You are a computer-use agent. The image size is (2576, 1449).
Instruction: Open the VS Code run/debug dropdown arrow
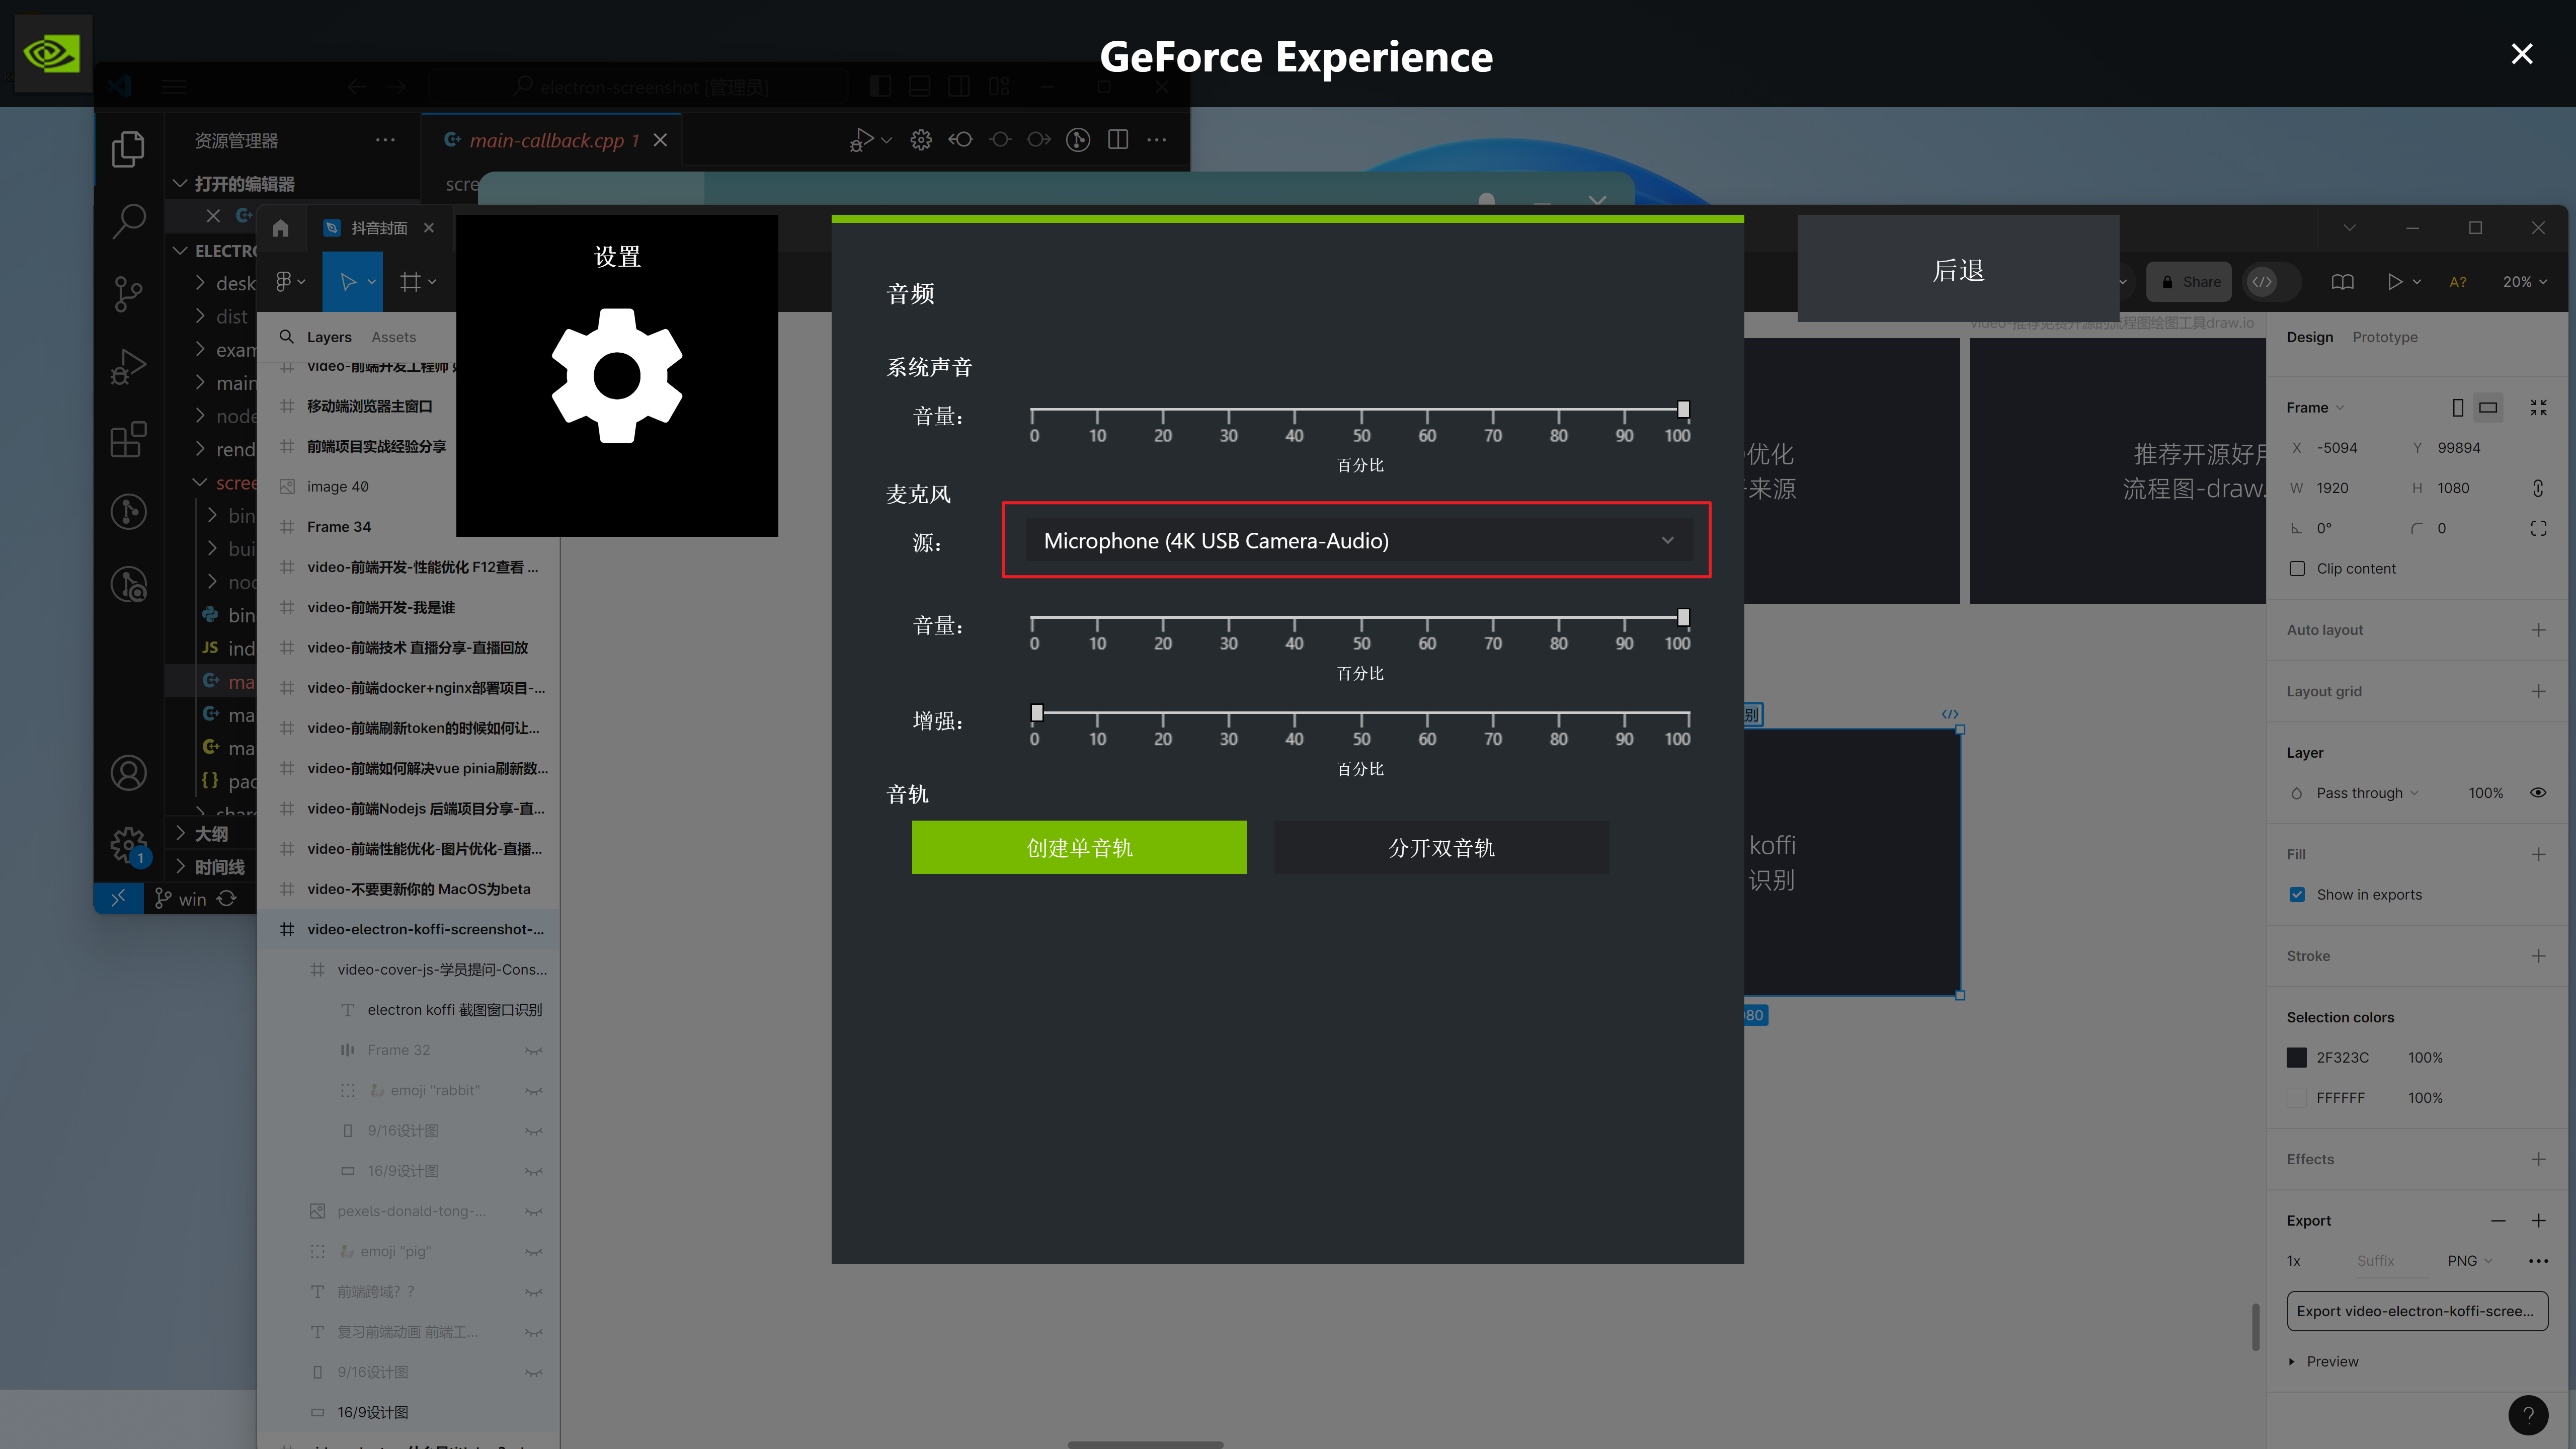click(x=886, y=140)
